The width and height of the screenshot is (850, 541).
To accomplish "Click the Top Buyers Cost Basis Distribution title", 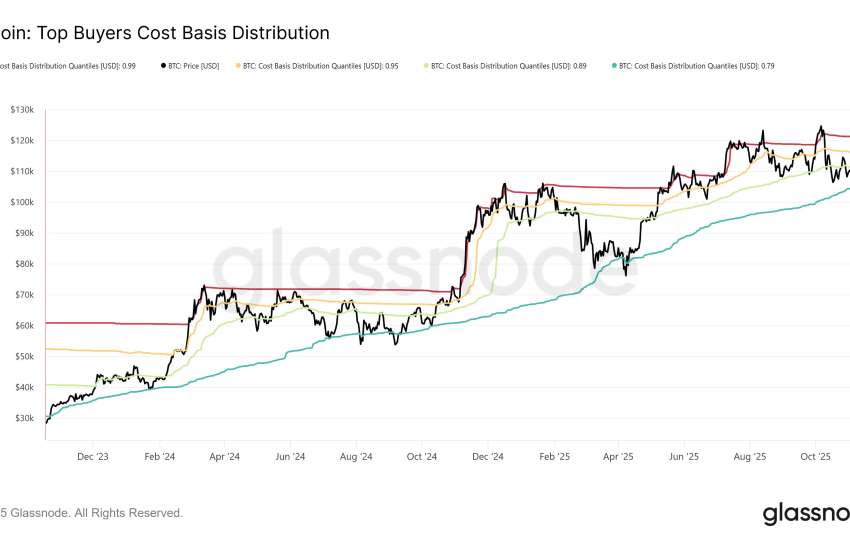I will click(165, 33).
